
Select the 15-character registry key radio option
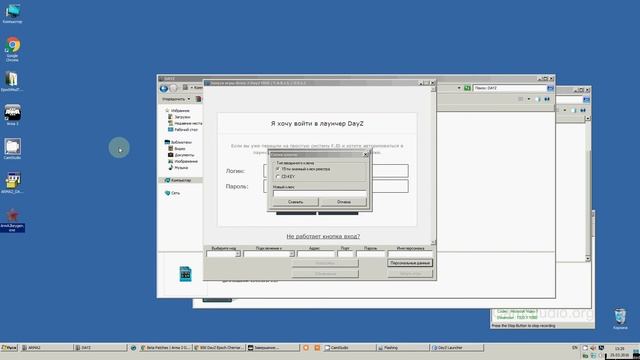303,169
